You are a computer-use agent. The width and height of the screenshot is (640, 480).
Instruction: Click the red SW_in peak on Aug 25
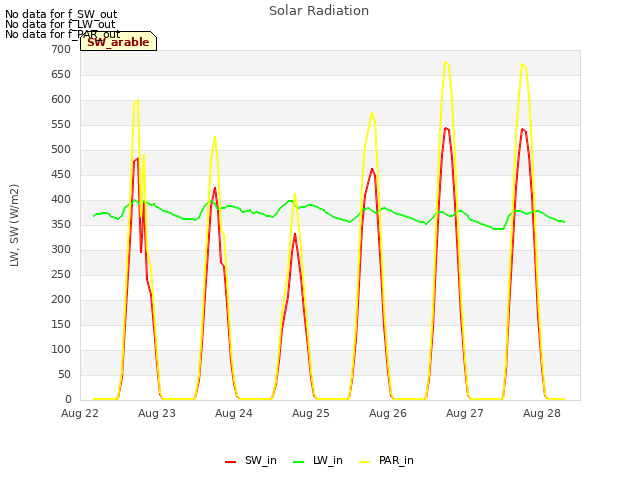pos(372,169)
